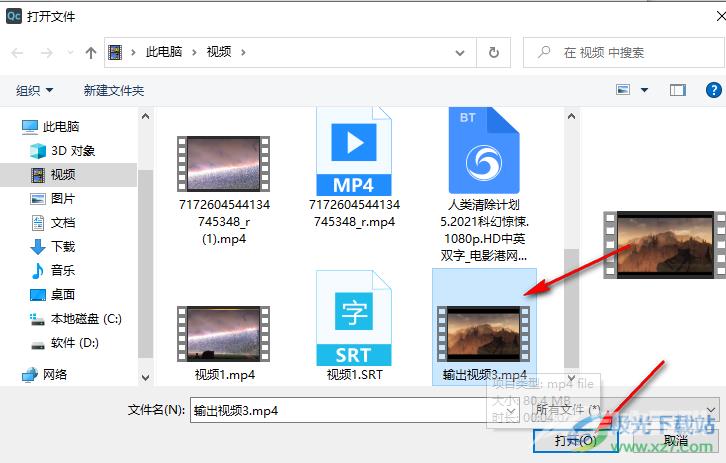Open 音乐 folder in sidebar

[x=52, y=270]
